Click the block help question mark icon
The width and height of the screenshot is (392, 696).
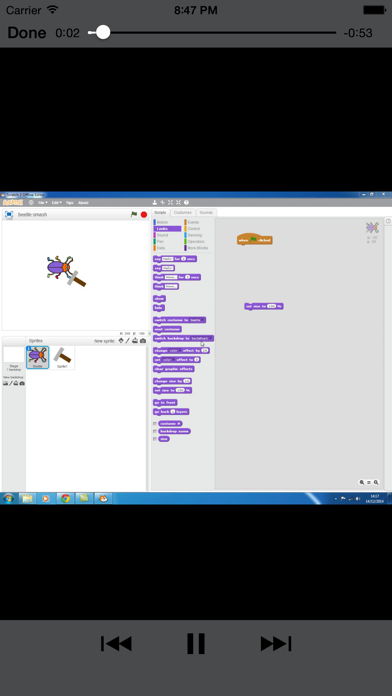pos(186,202)
